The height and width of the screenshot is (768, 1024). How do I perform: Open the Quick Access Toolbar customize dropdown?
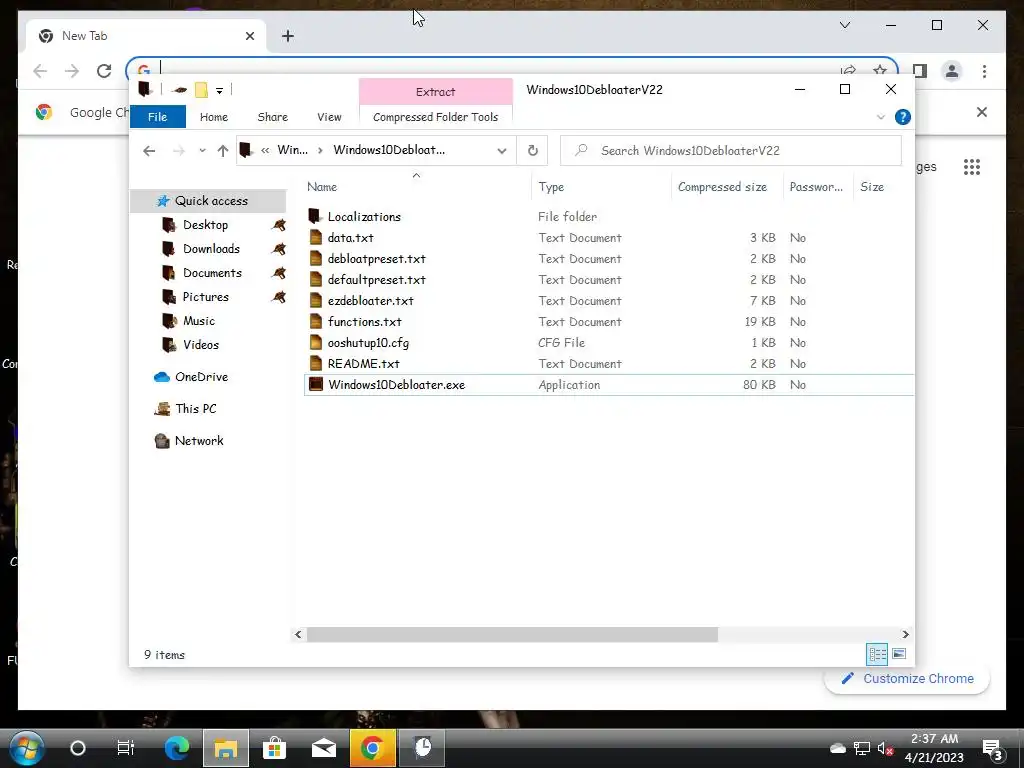[219, 90]
